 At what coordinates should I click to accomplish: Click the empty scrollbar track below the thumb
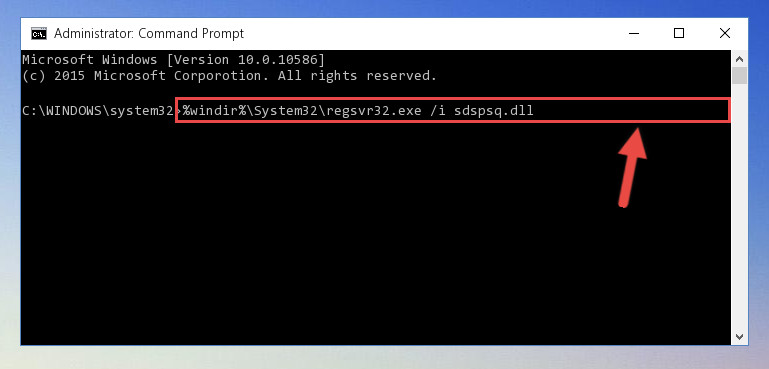(740, 206)
